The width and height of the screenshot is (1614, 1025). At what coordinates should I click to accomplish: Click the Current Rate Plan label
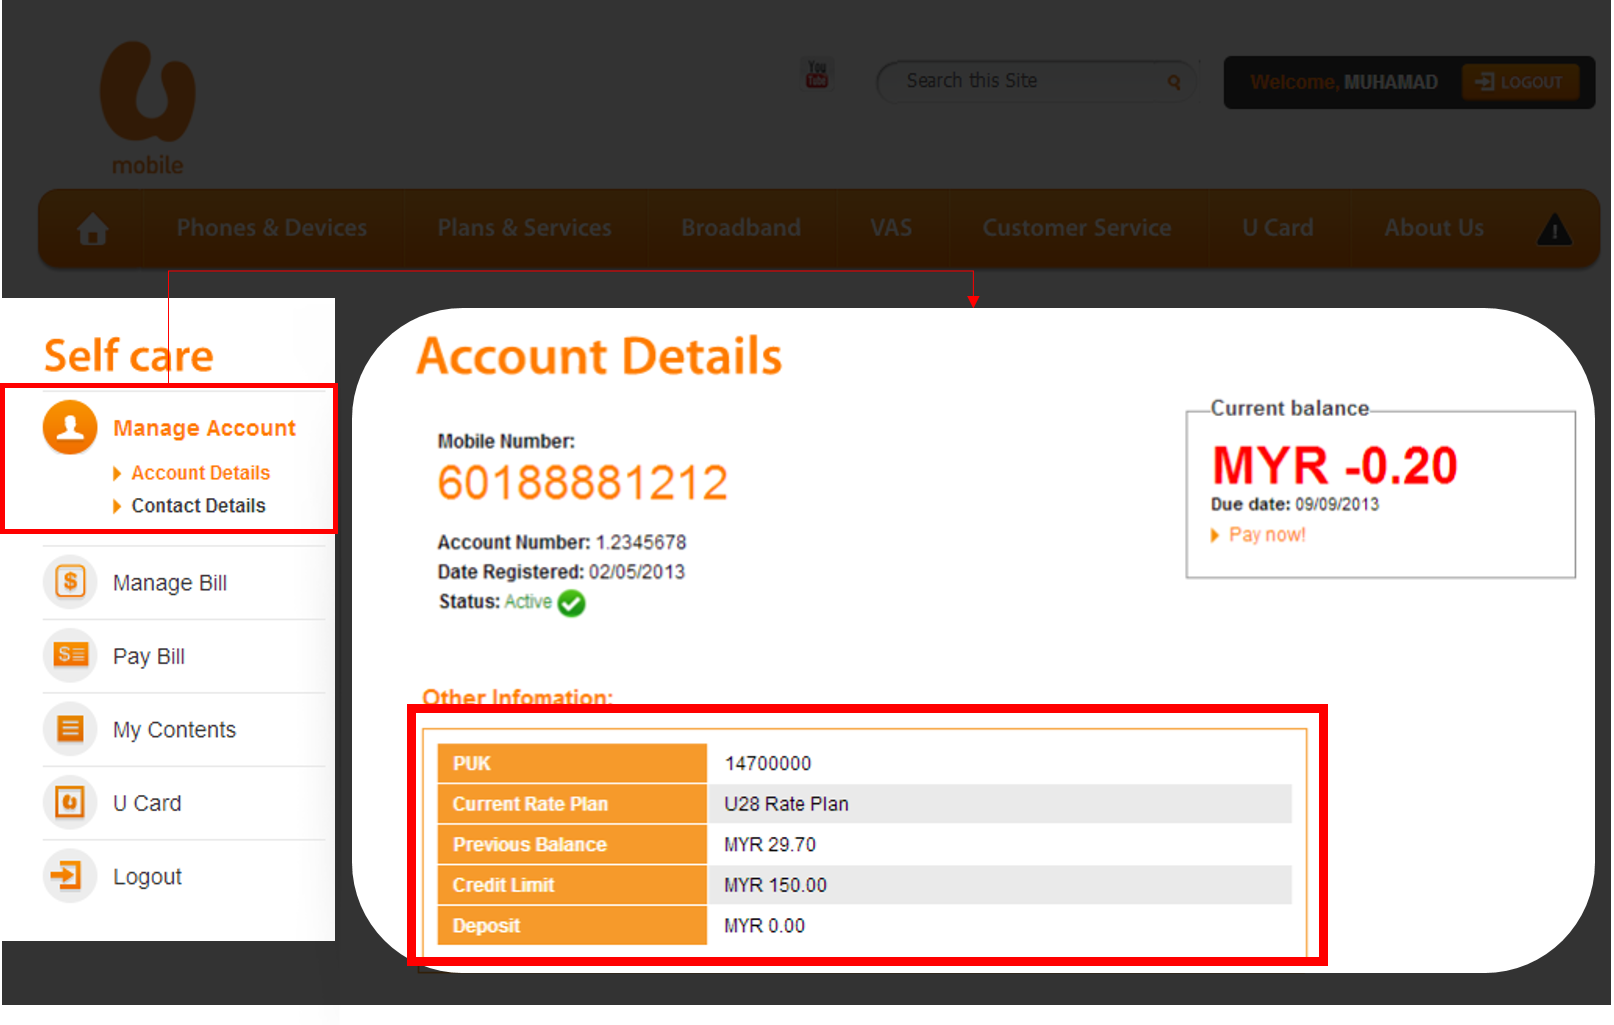click(572, 804)
